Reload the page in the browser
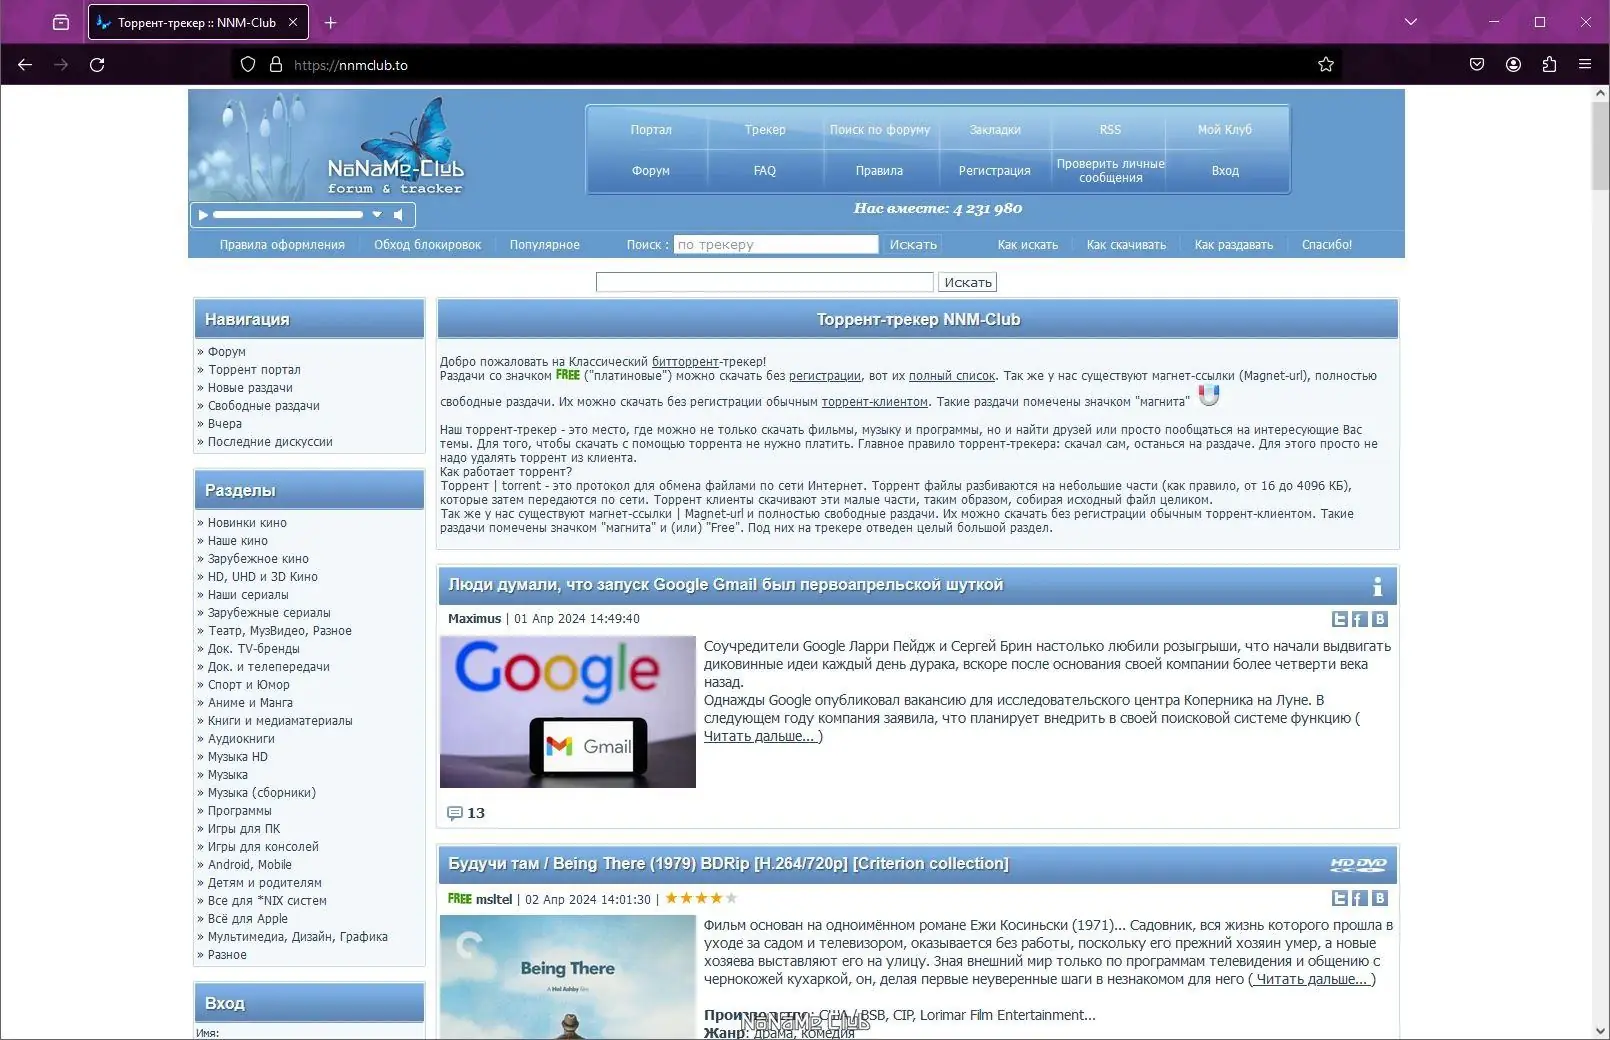This screenshot has height=1040, width=1610. click(97, 65)
